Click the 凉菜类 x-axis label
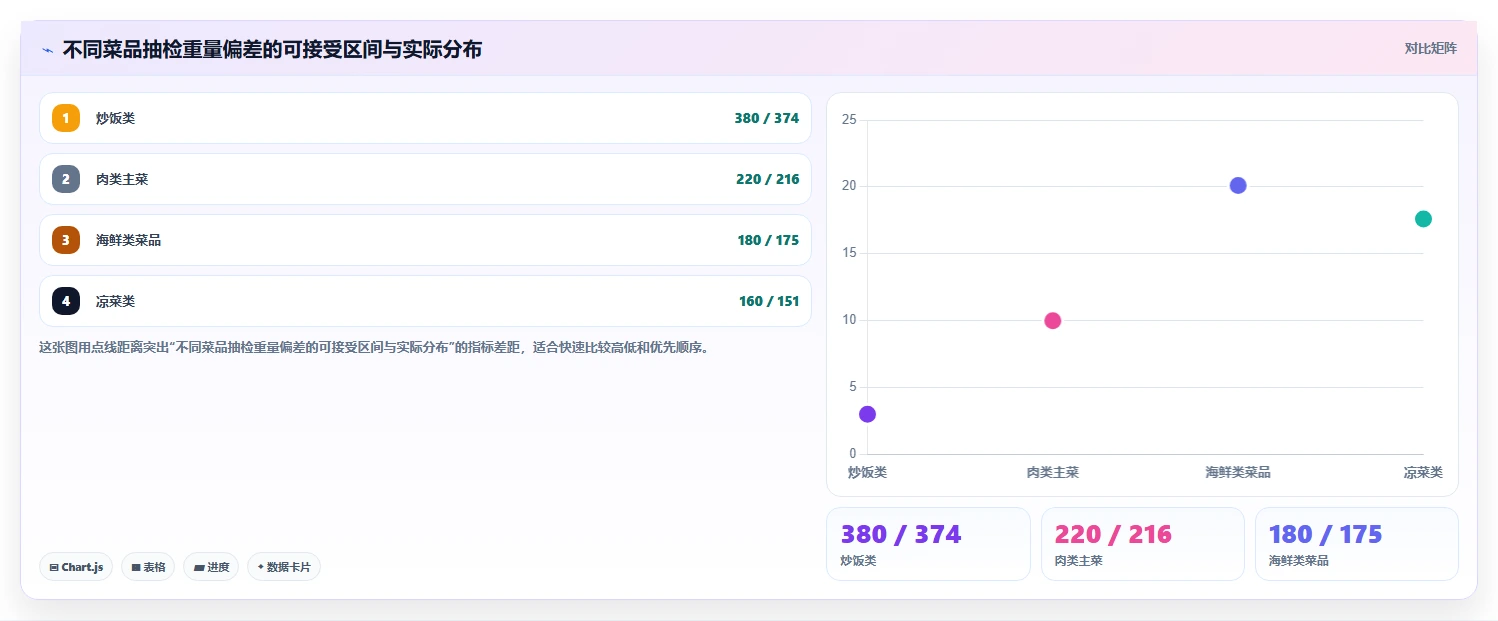1498x621 pixels. pos(1423,472)
